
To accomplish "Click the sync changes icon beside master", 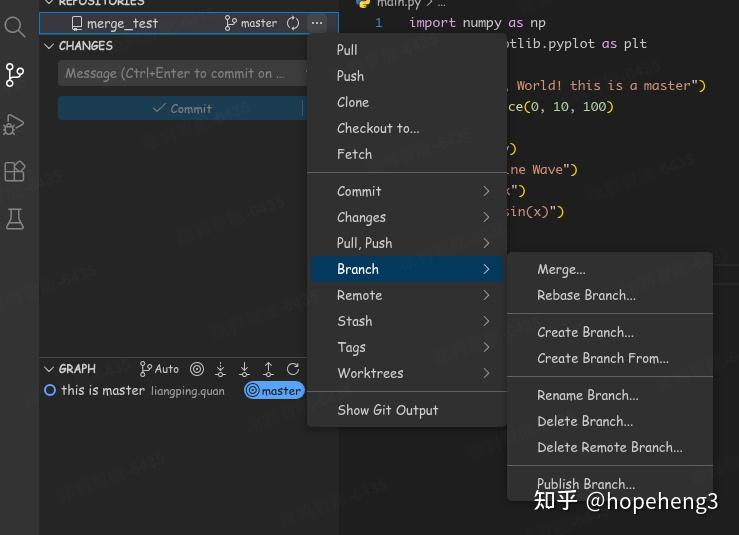I will (293, 23).
